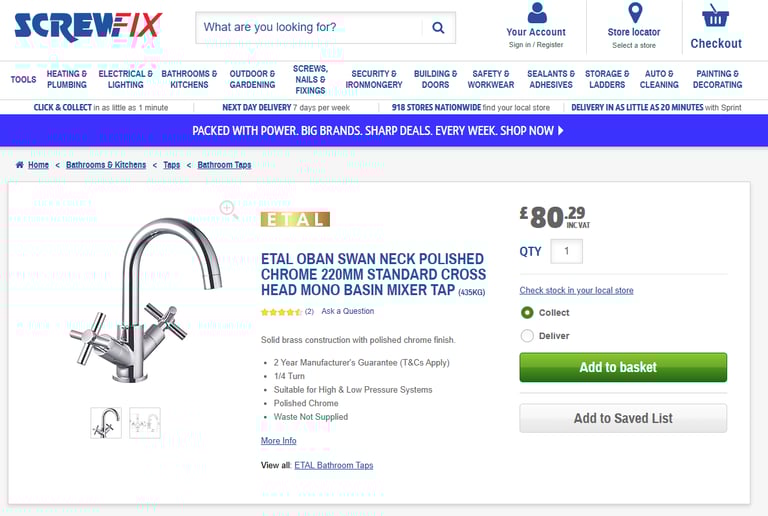The image size is (768, 516).
Task: Click the QTY quantity input field
Action: click(567, 251)
